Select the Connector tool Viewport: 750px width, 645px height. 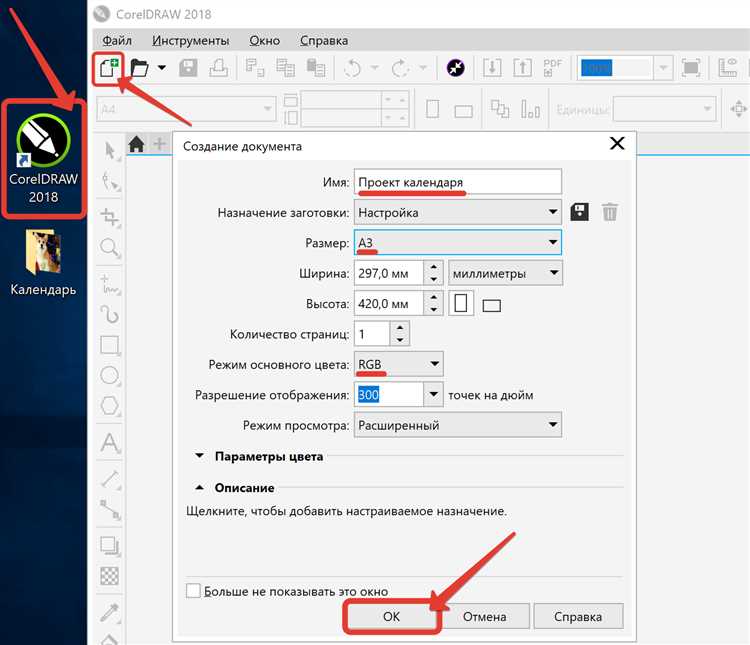click(x=110, y=510)
